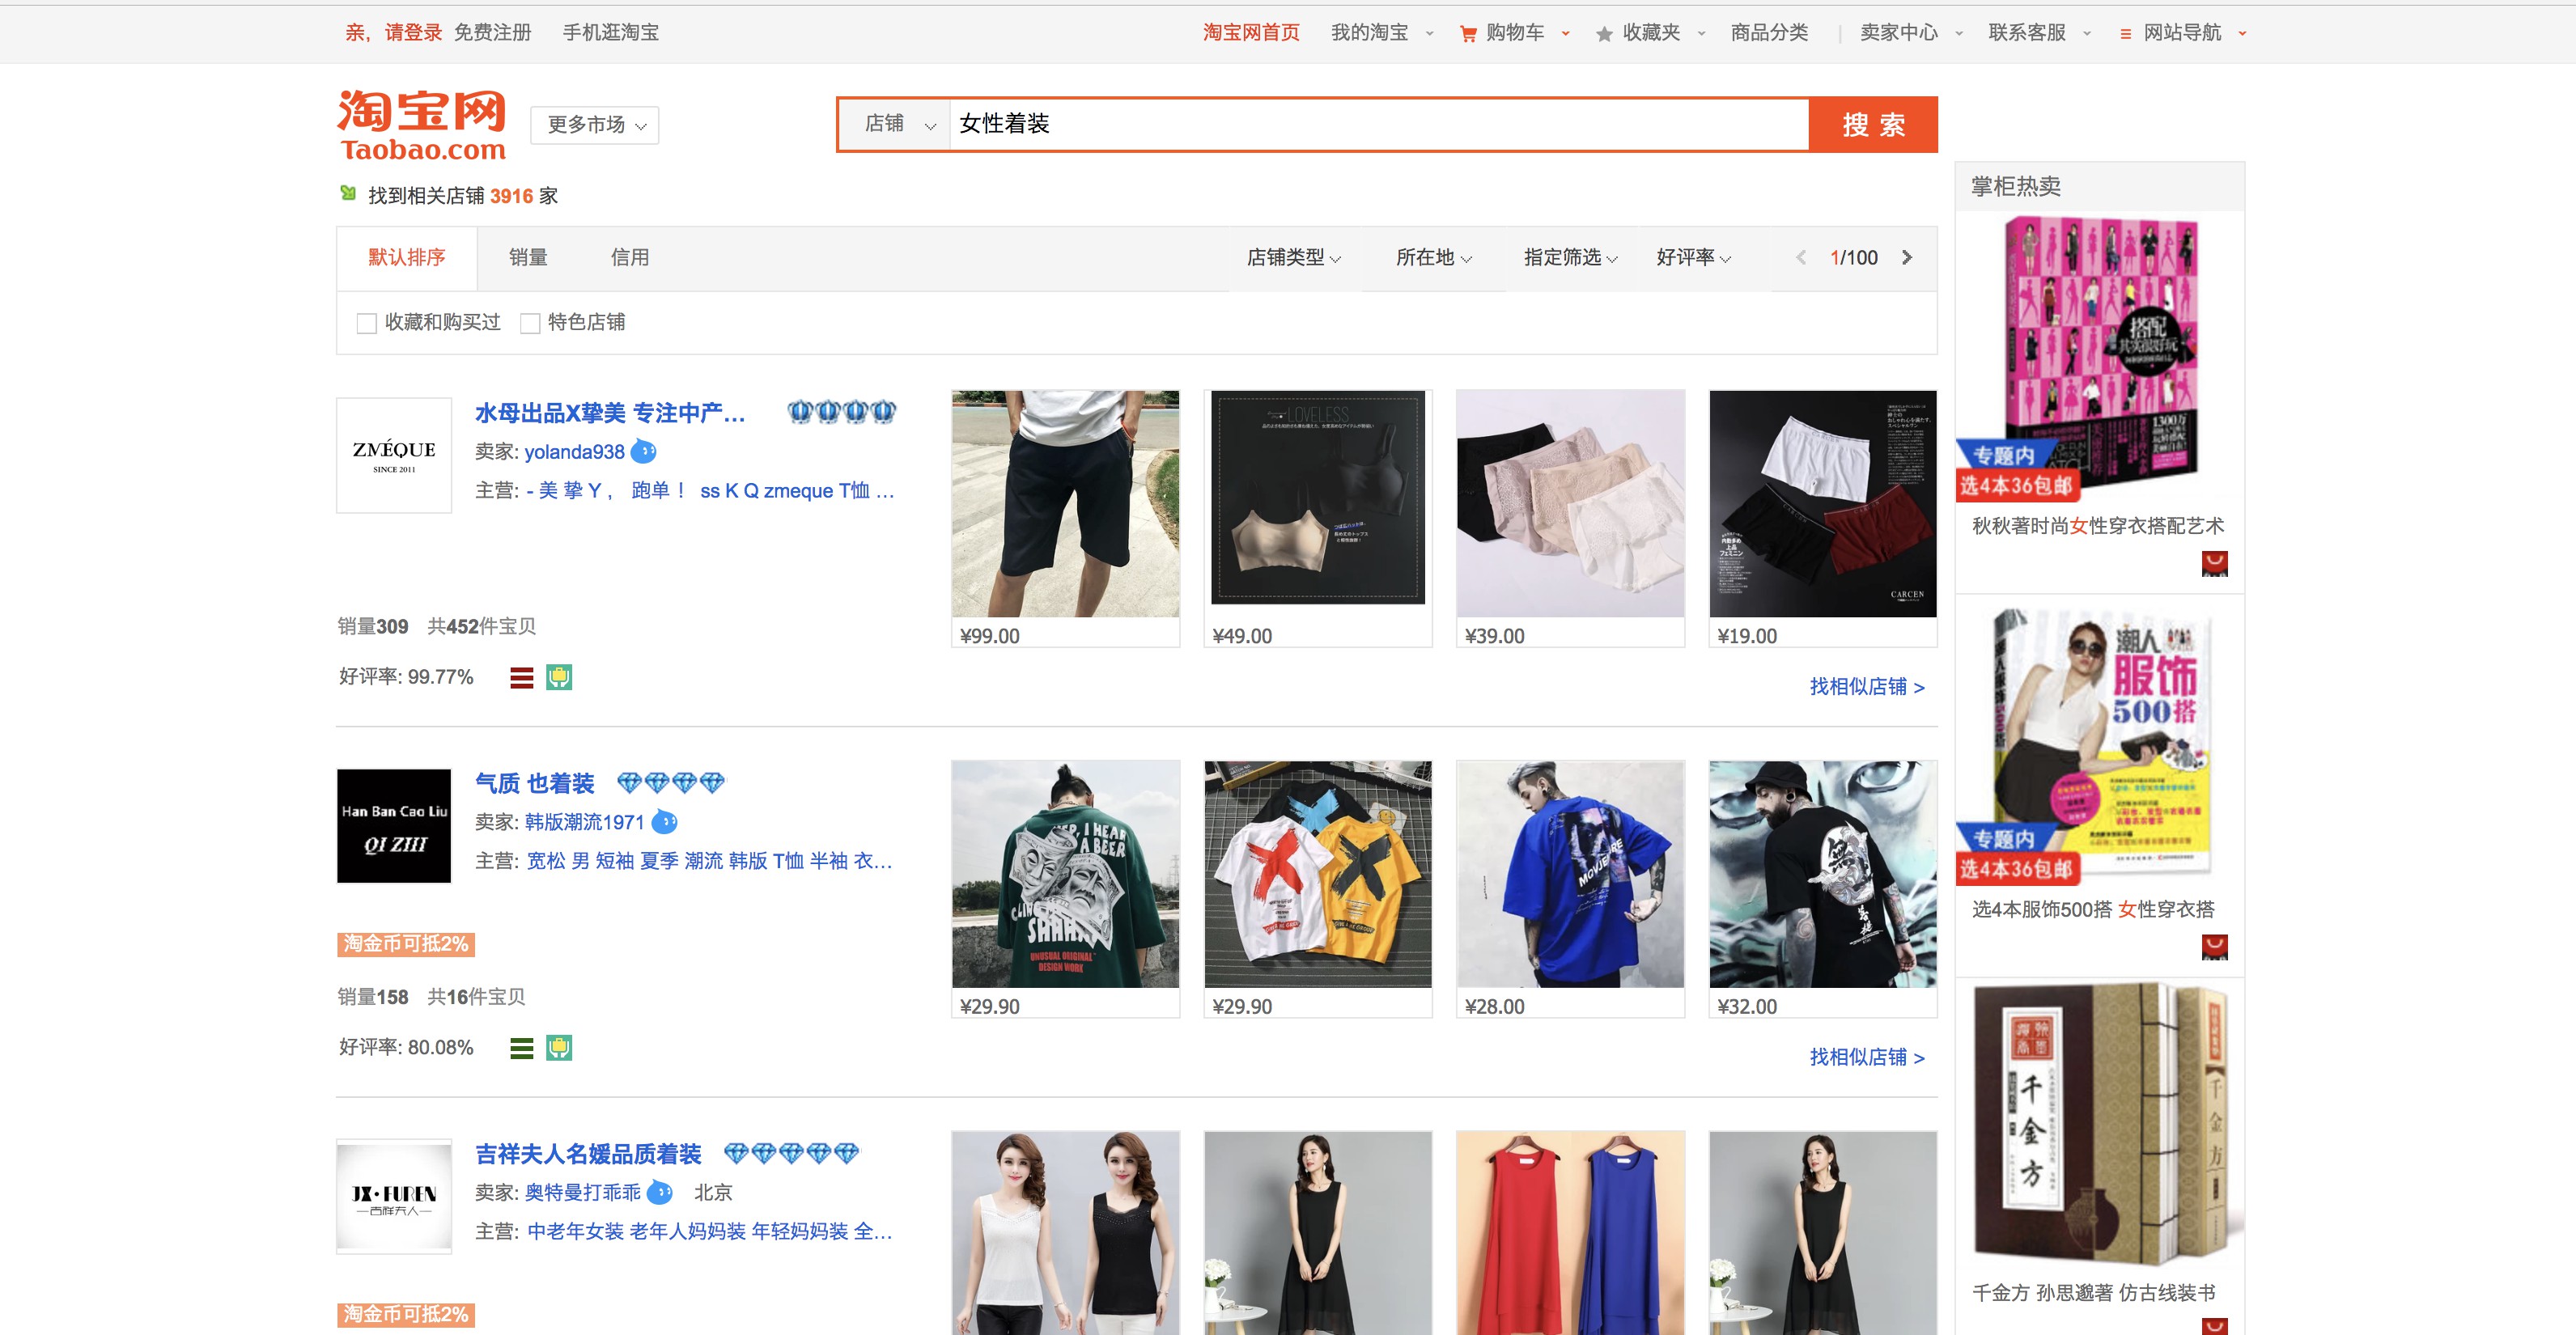Click red rating bars icon beside 99.77%

pyautogui.click(x=521, y=677)
